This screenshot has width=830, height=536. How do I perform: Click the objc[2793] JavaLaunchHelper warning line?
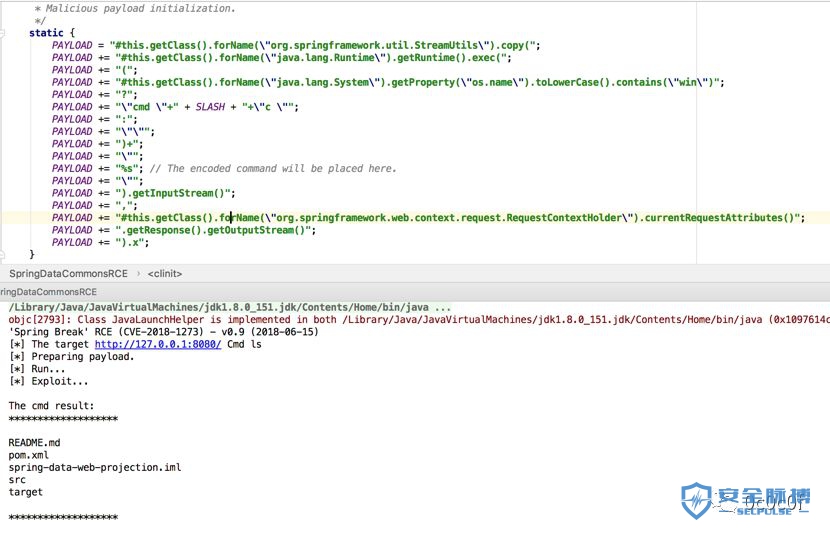[x=419, y=320]
